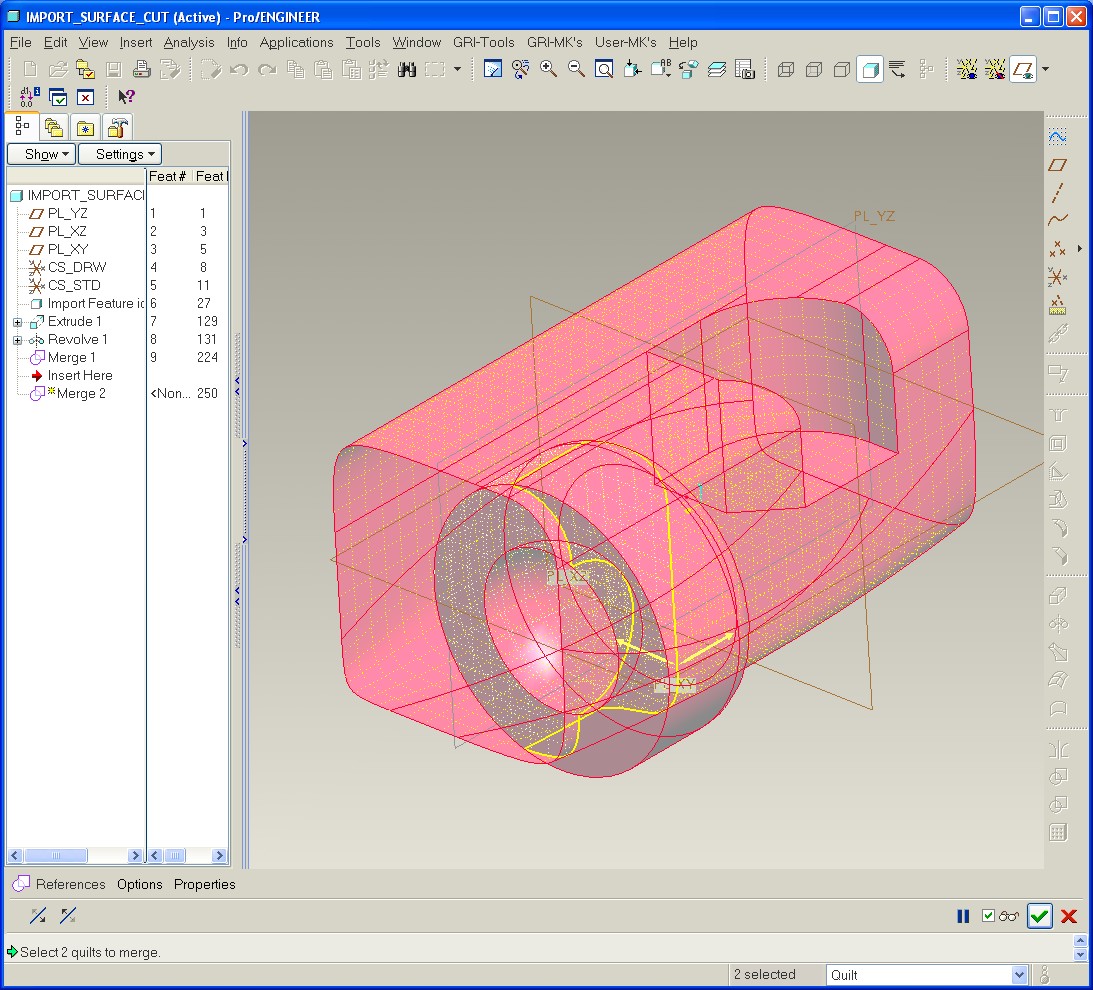Toggle the yellow burst icon with red mark
The height and width of the screenshot is (990, 1093).
[x=995, y=69]
